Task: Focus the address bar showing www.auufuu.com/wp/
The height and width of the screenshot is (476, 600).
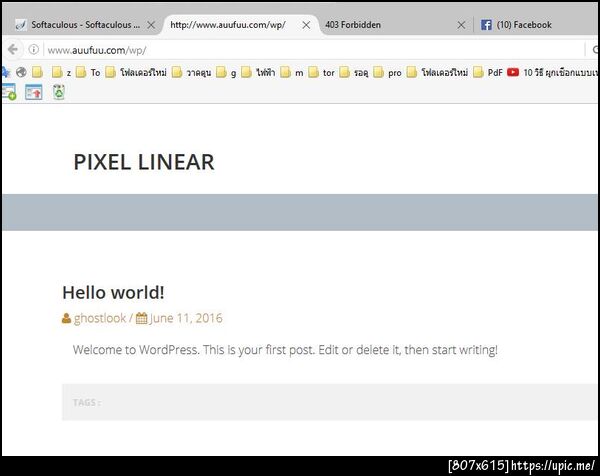Action: click(314, 50)
